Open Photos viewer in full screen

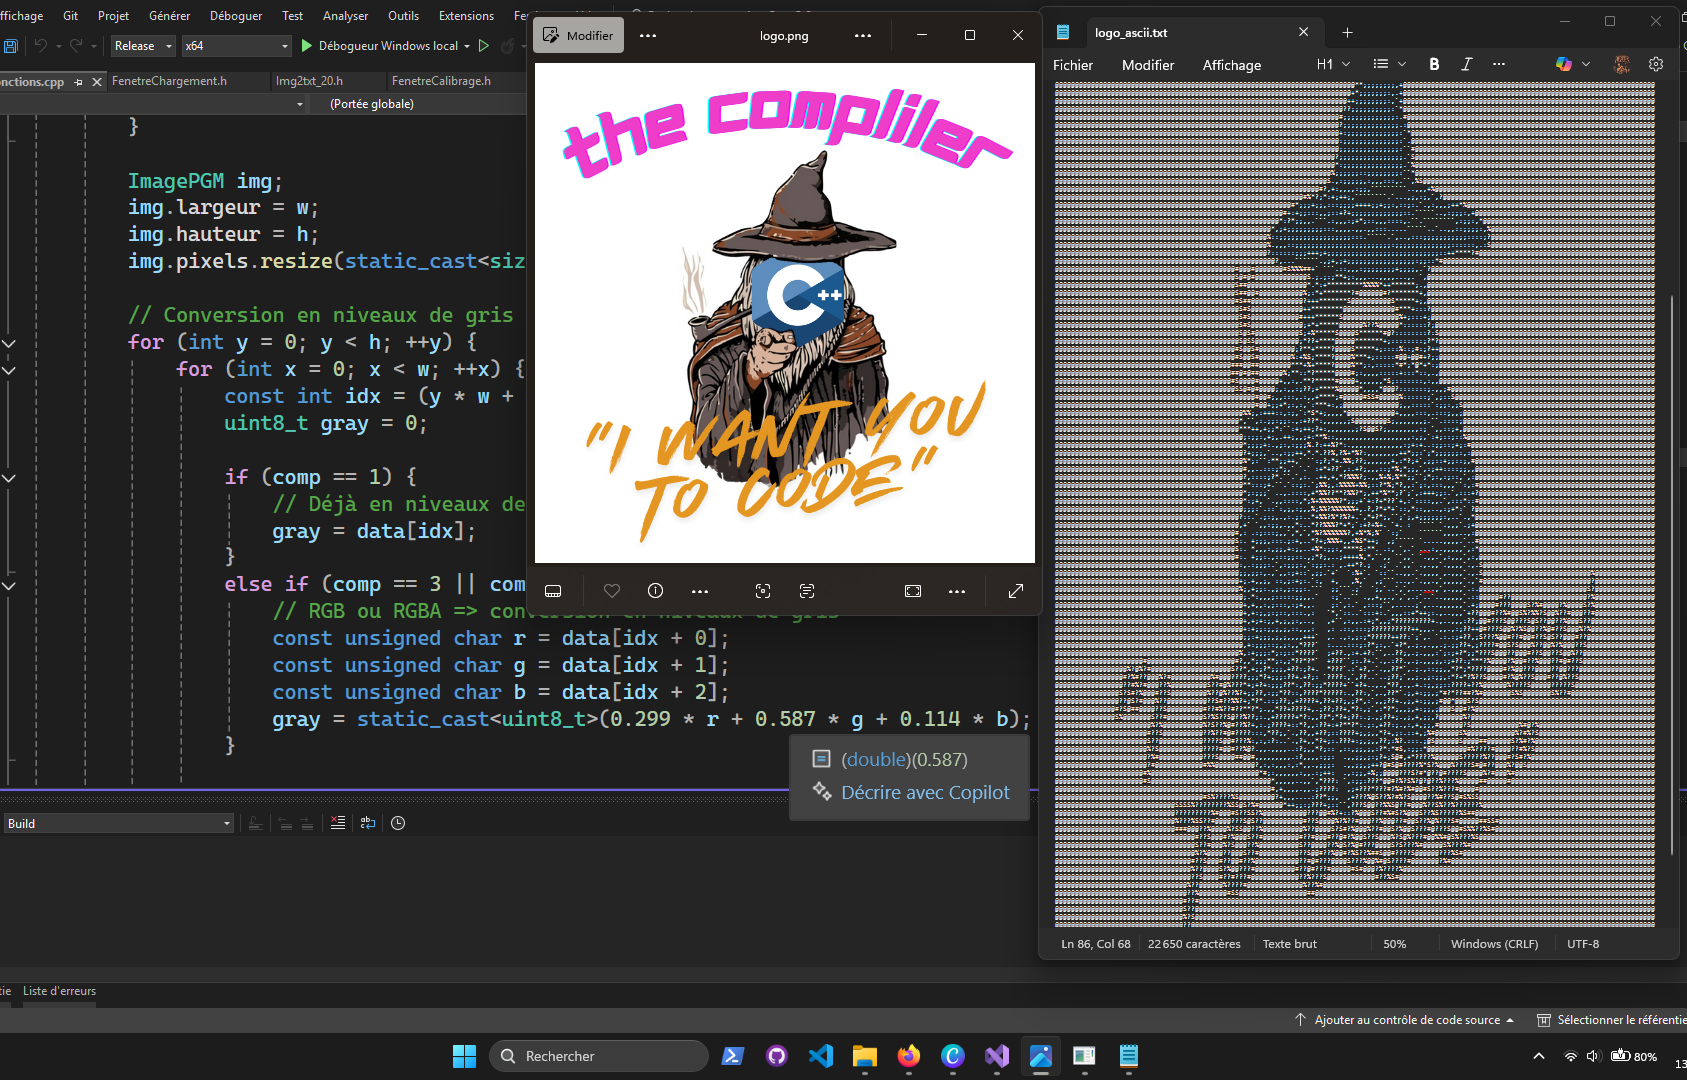click(1016, 591)
